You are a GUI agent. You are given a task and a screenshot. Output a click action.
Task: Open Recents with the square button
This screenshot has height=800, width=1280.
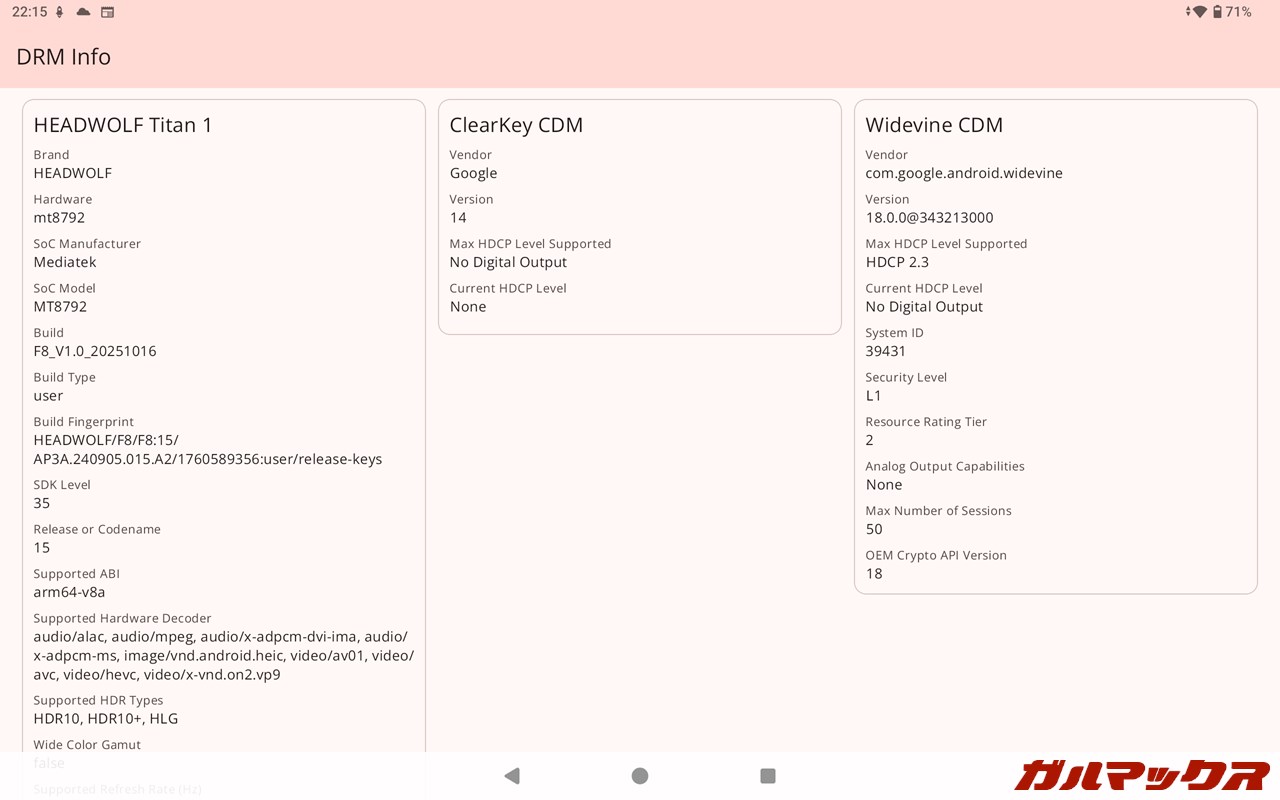768,776
